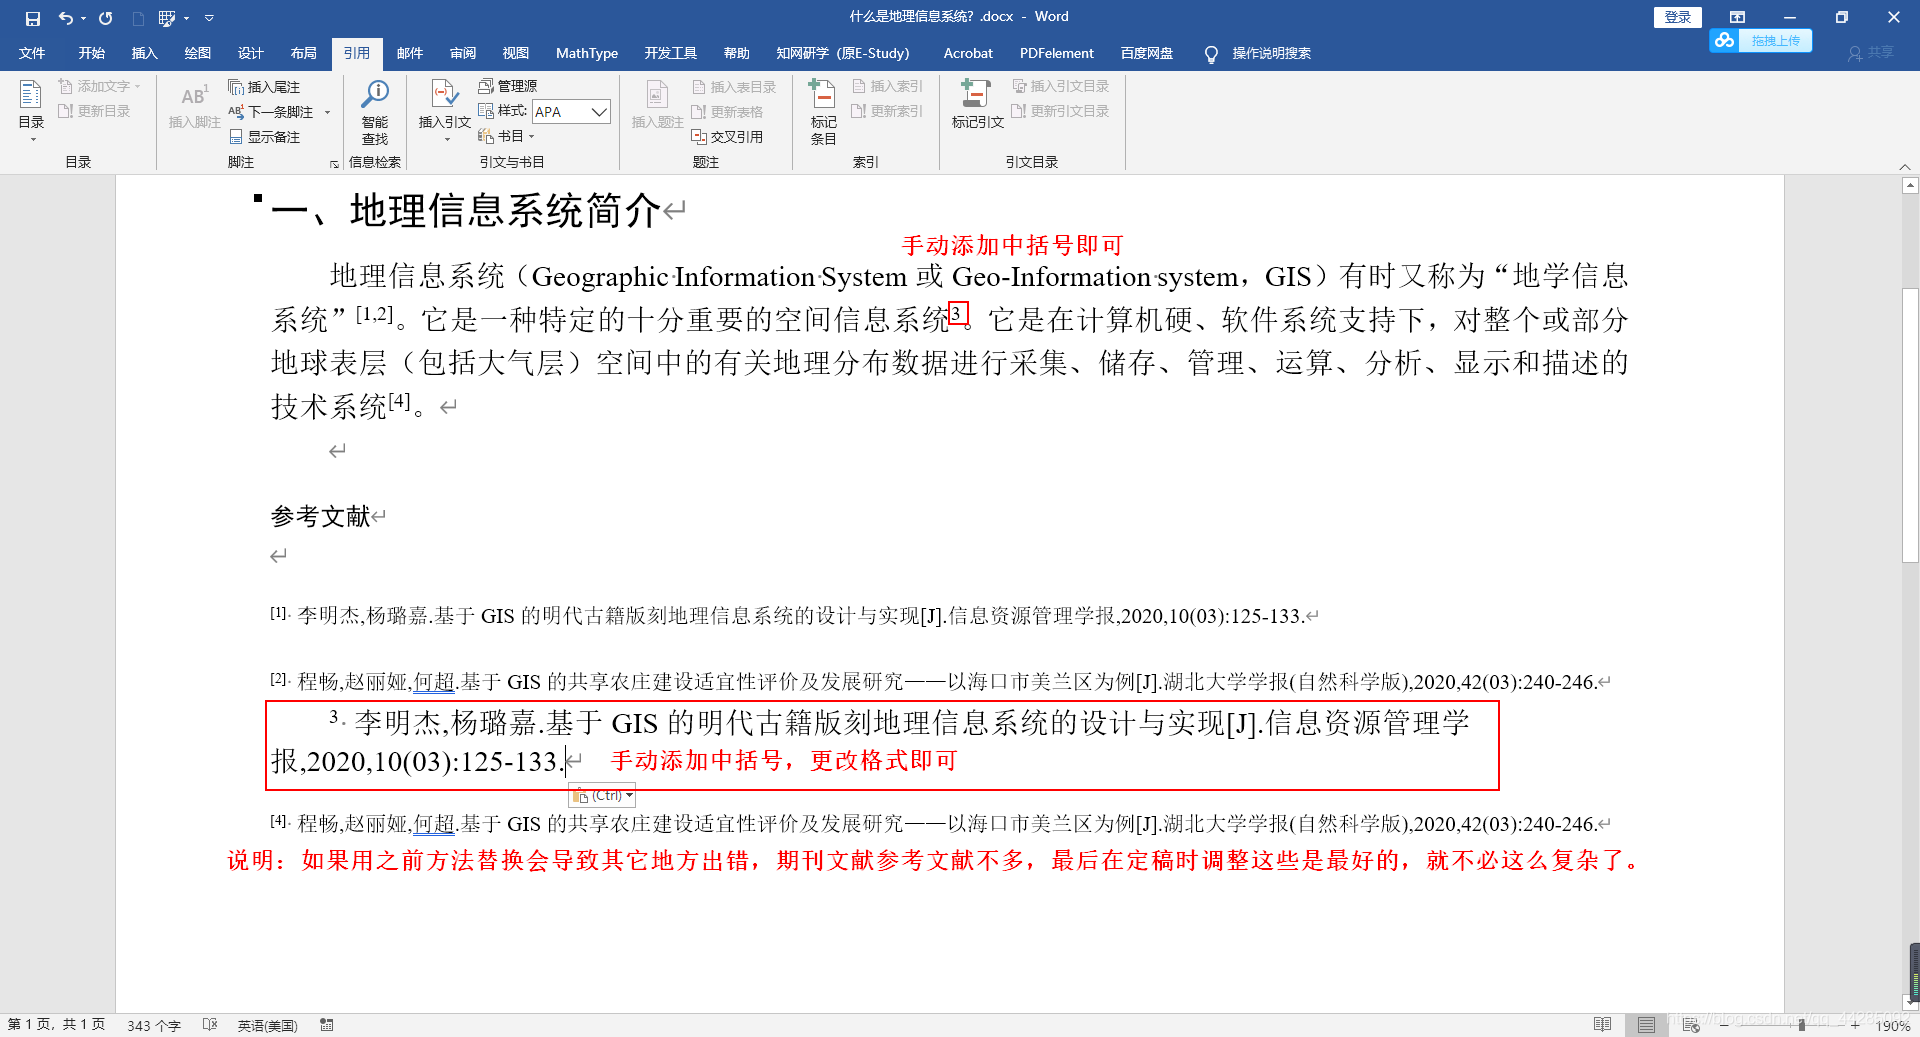Open the 百度网盘 tab

pos(1147,53)
